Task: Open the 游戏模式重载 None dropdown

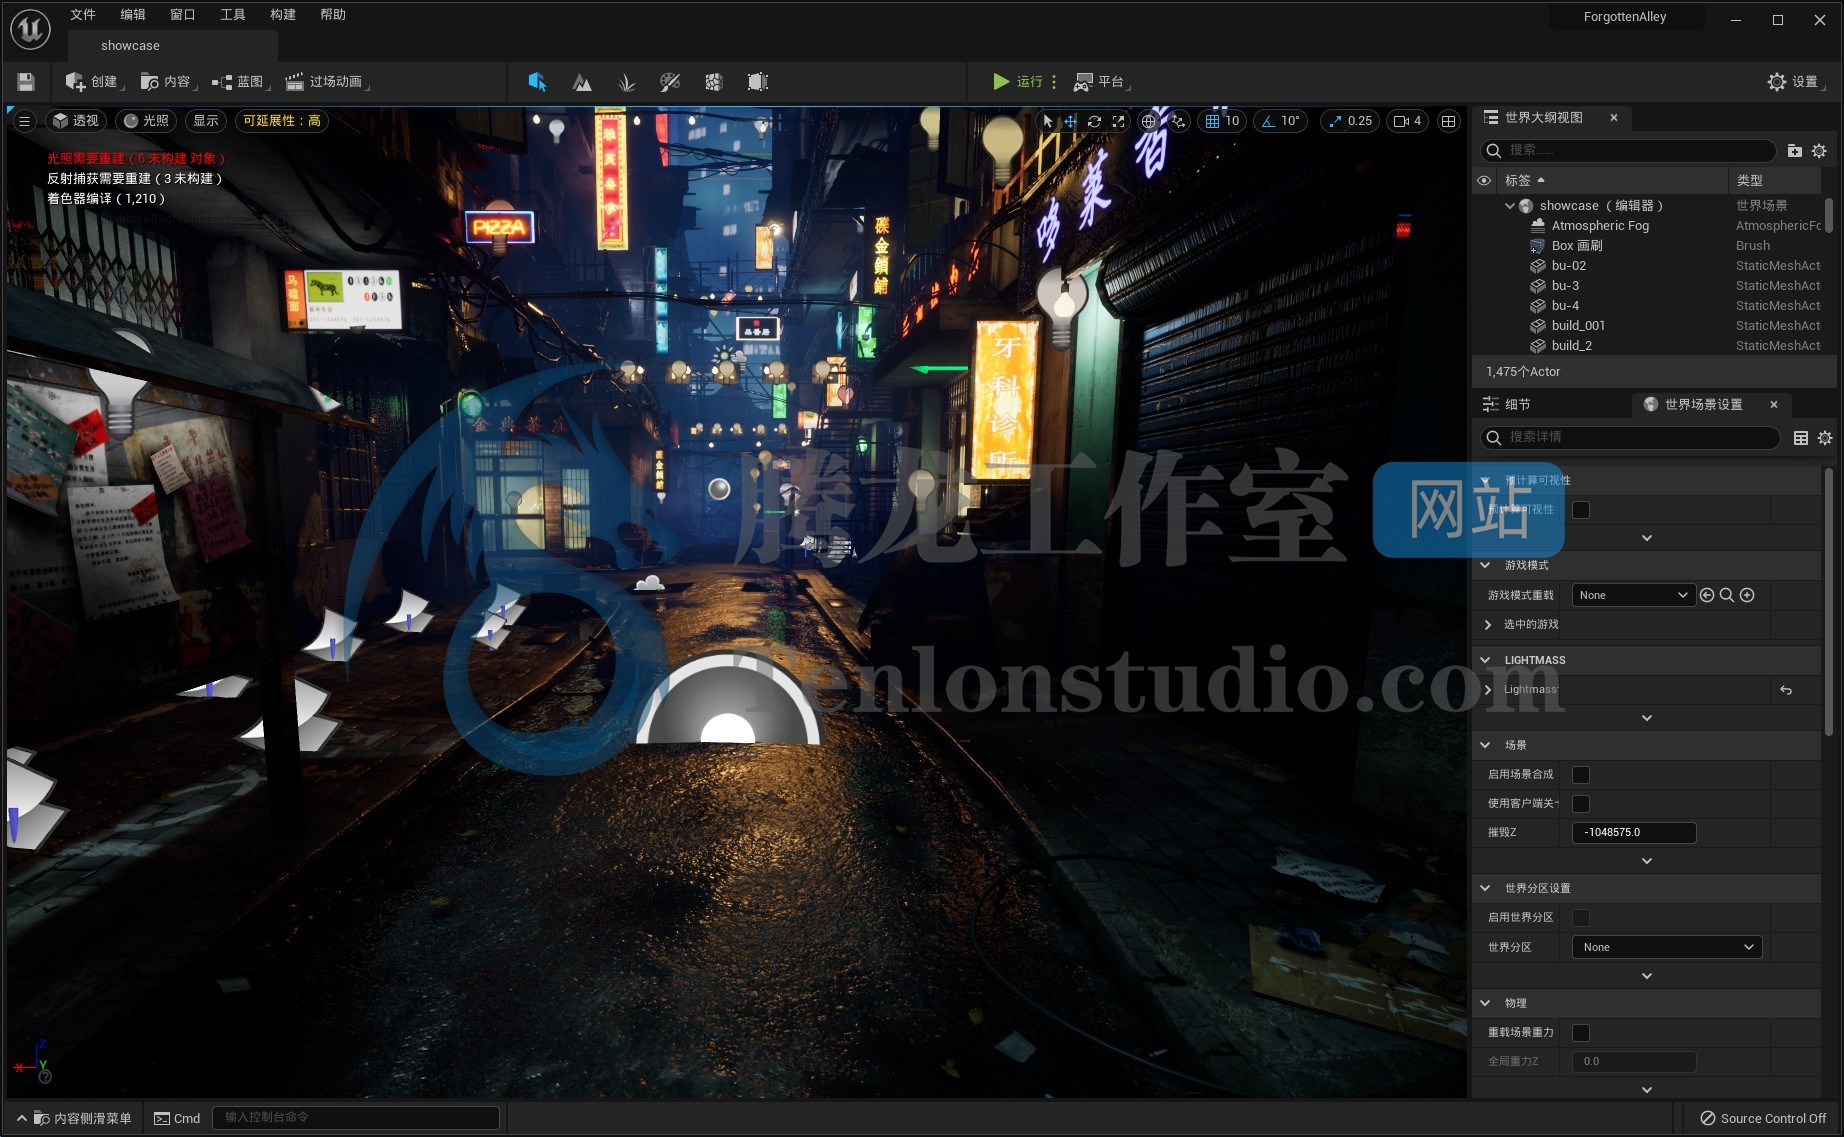Action: [1632, 595]
